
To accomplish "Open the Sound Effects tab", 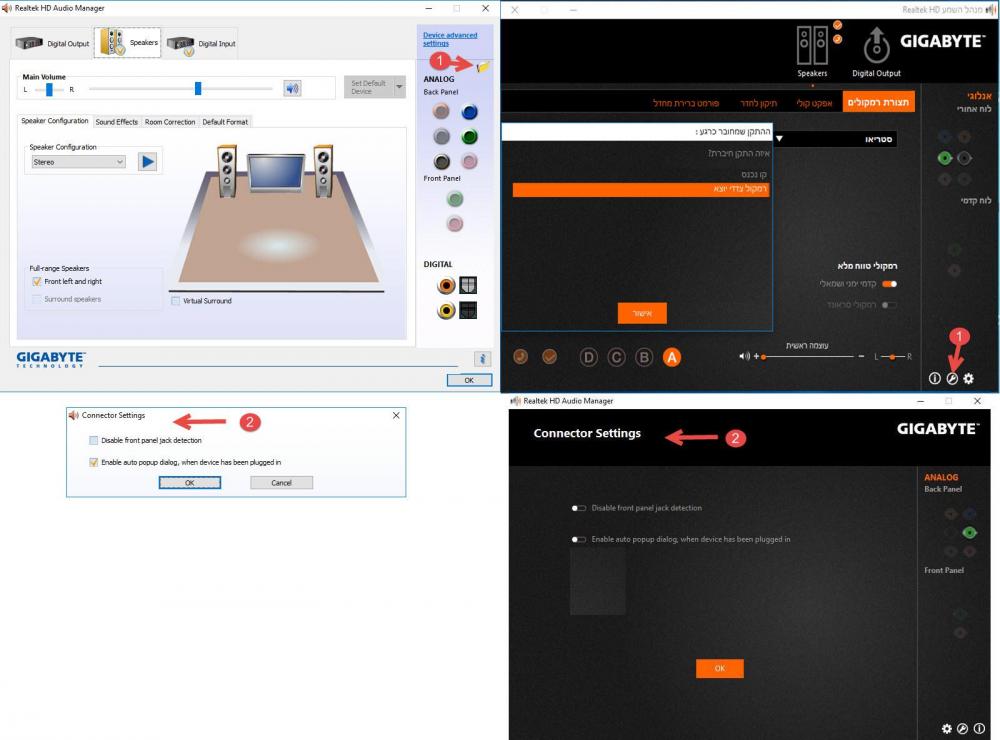I will [117, 122].
